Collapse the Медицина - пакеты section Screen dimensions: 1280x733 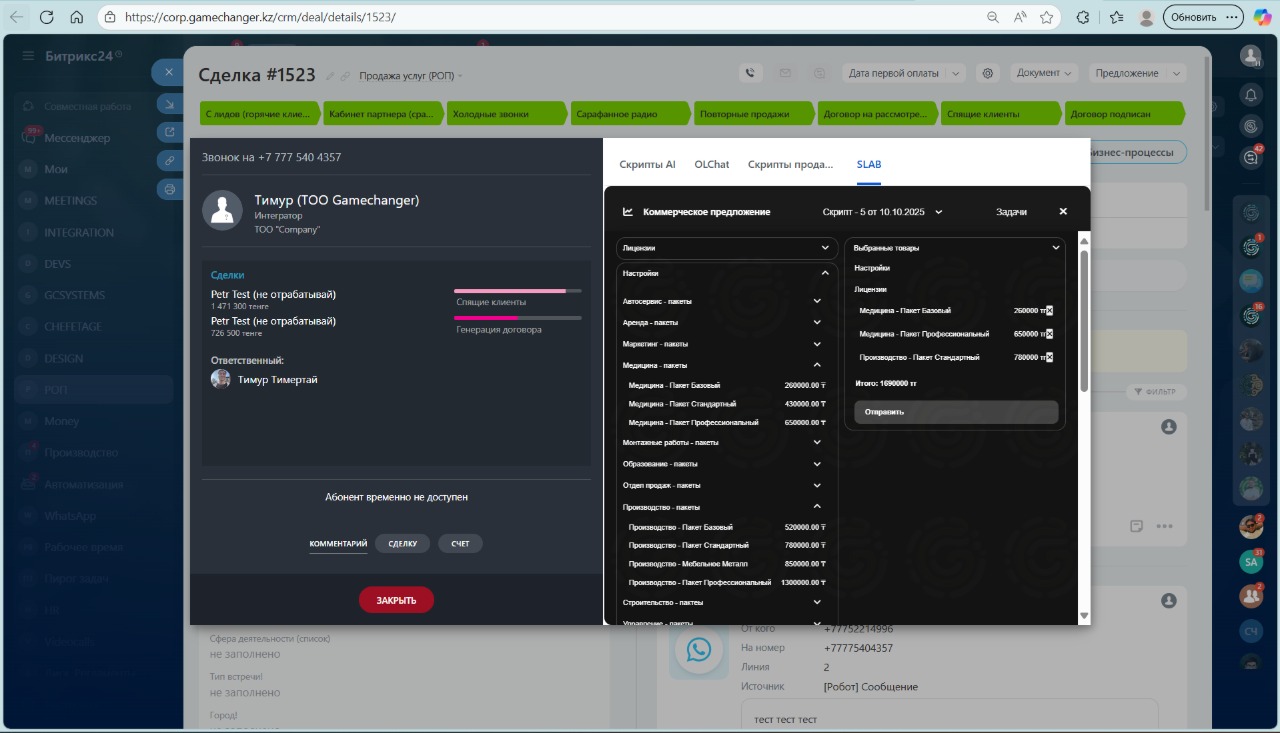(817, 365)
